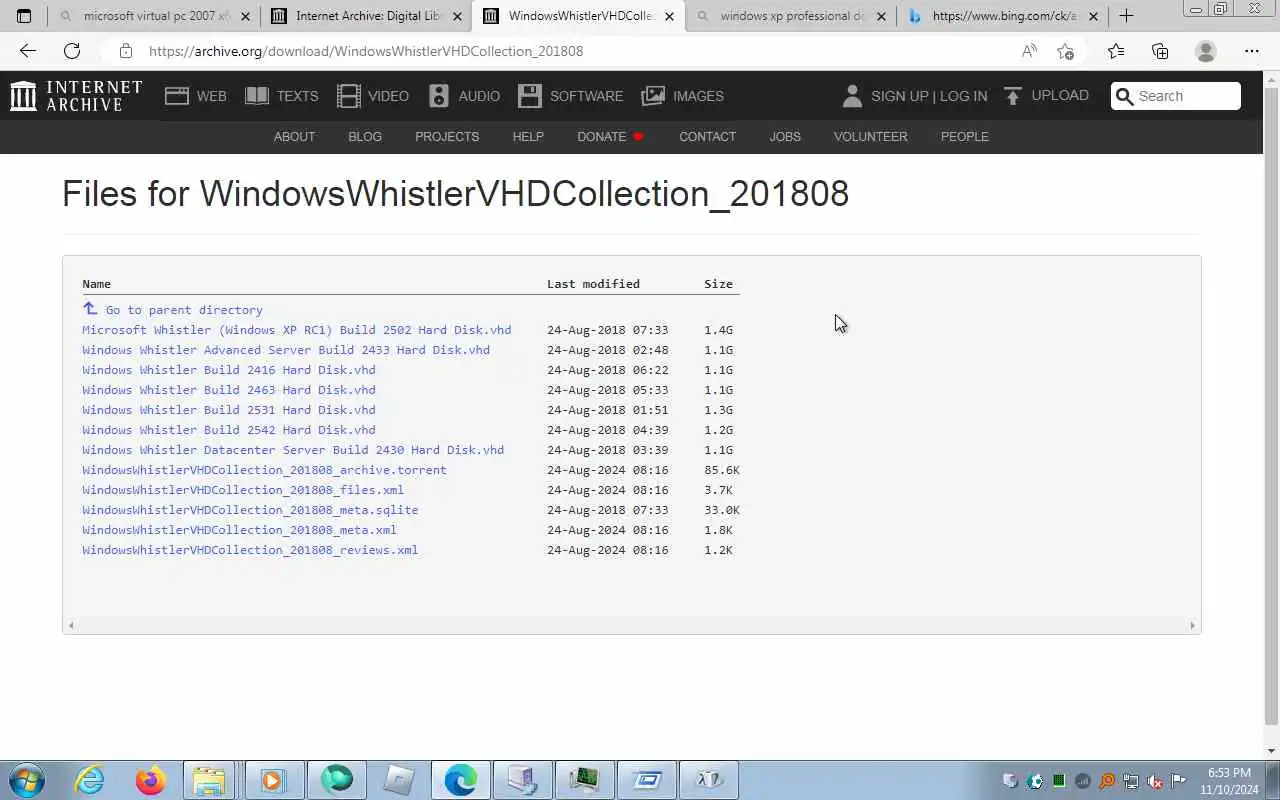The image size is (1280, 800).
Task: Launch Internet Explorer from taskbar
Action: pos(89,780)
